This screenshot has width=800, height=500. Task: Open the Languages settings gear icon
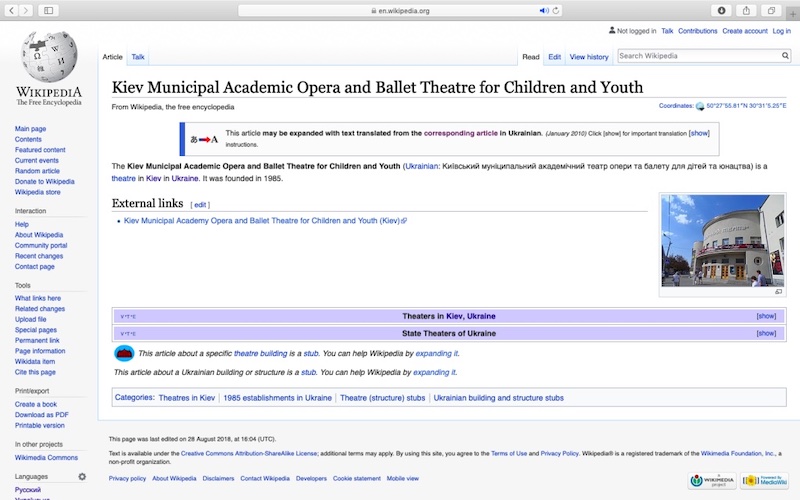tap(82, 477)
